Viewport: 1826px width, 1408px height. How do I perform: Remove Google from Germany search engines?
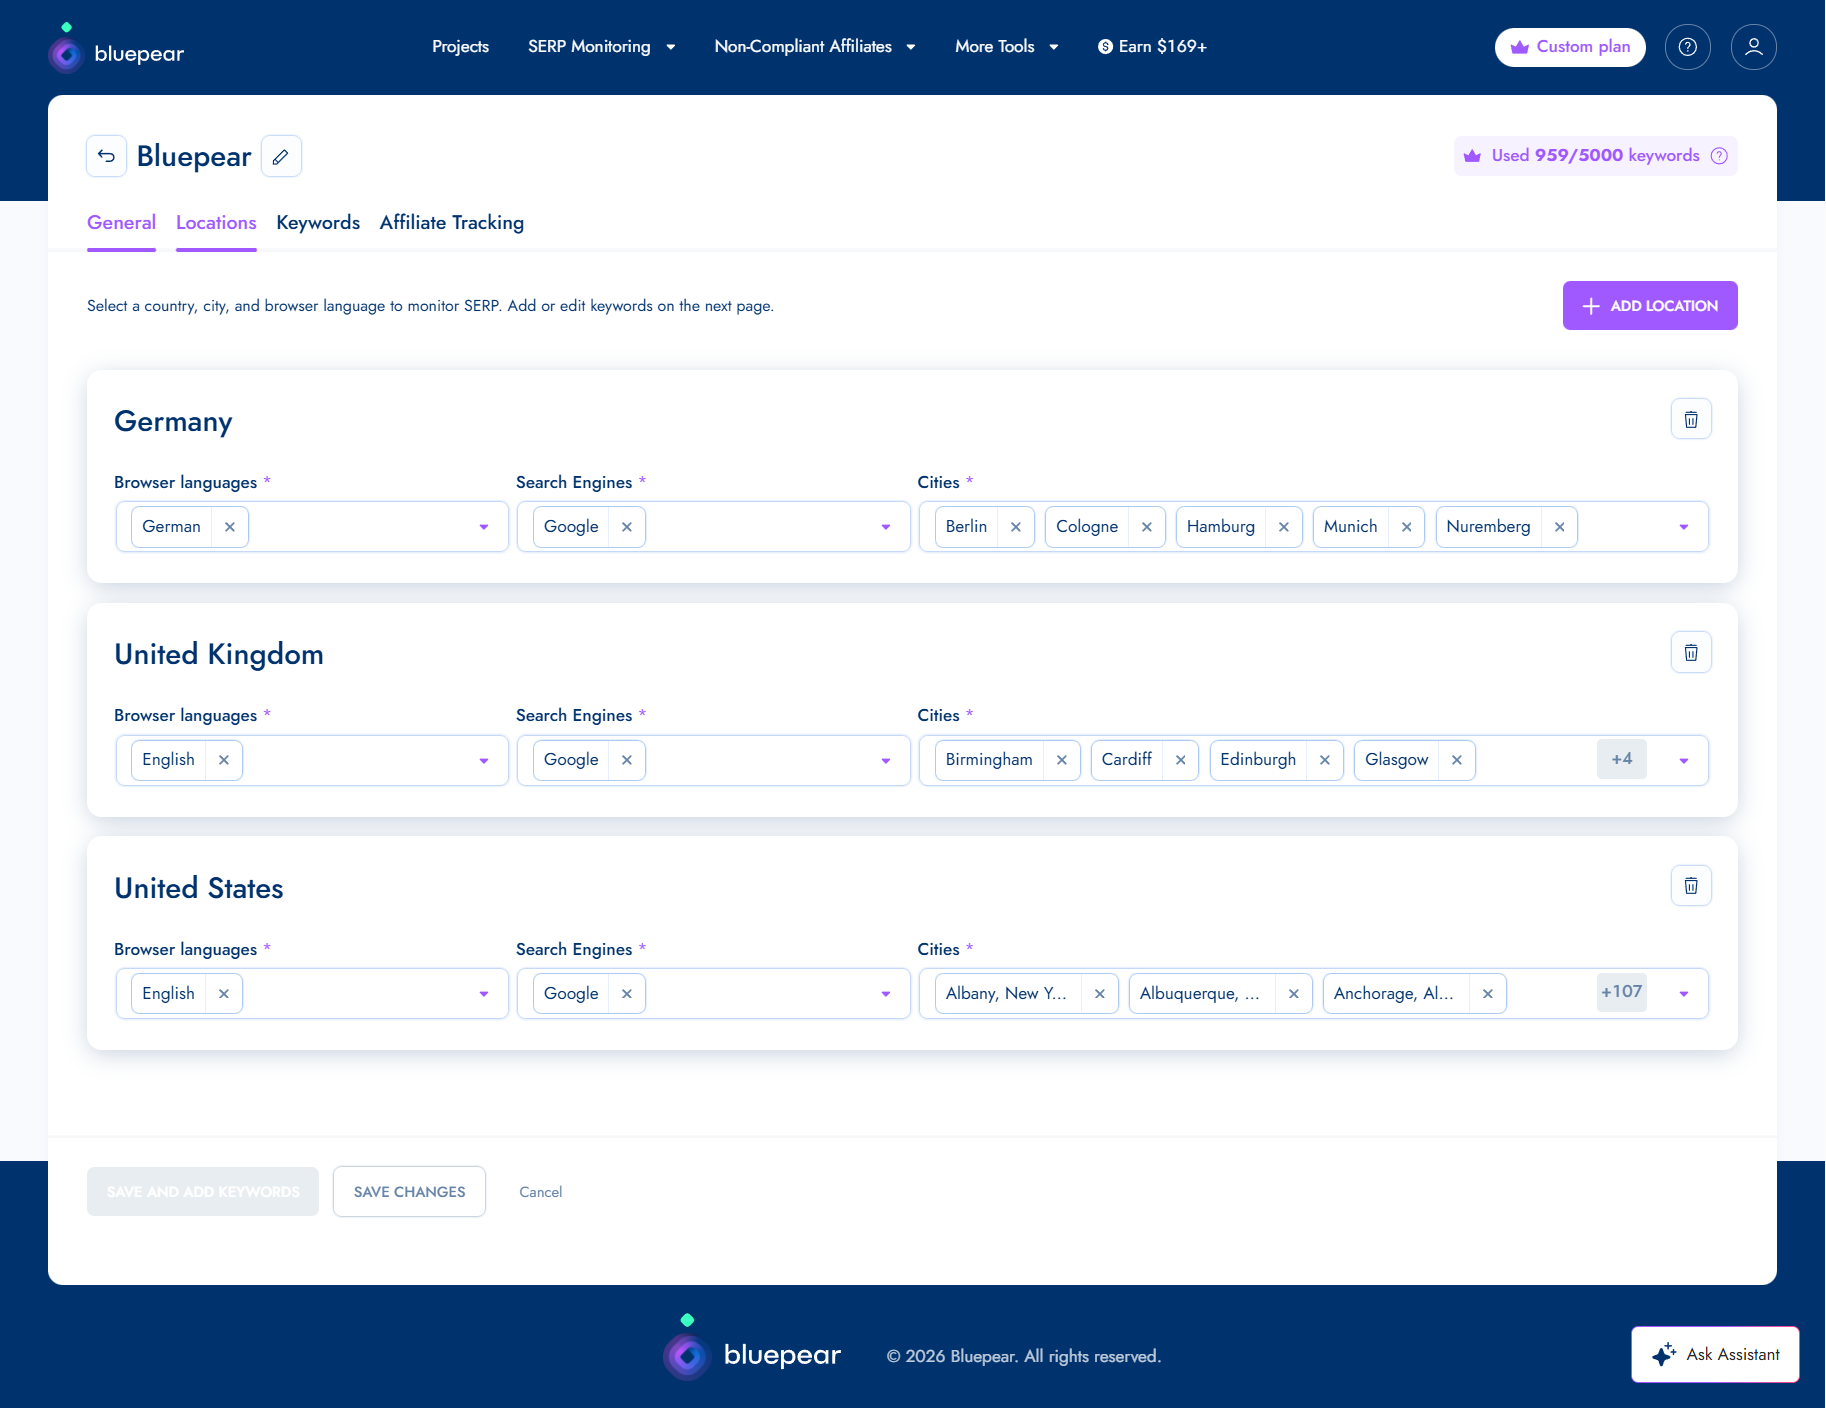tap(627, 527)
